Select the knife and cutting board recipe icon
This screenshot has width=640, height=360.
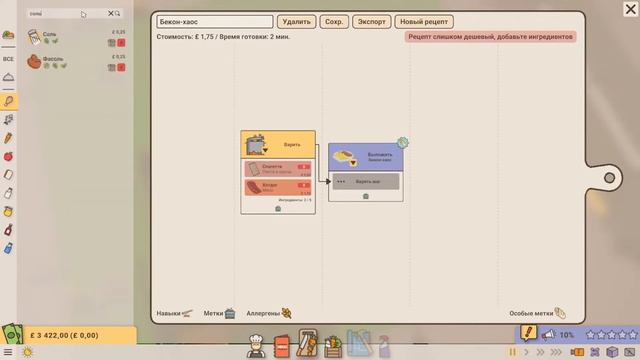(x=307, y=343)
